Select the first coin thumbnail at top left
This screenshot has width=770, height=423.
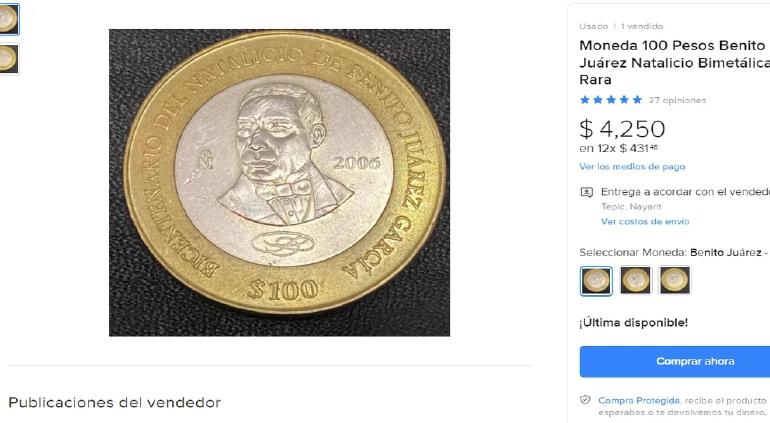point(8,19)
